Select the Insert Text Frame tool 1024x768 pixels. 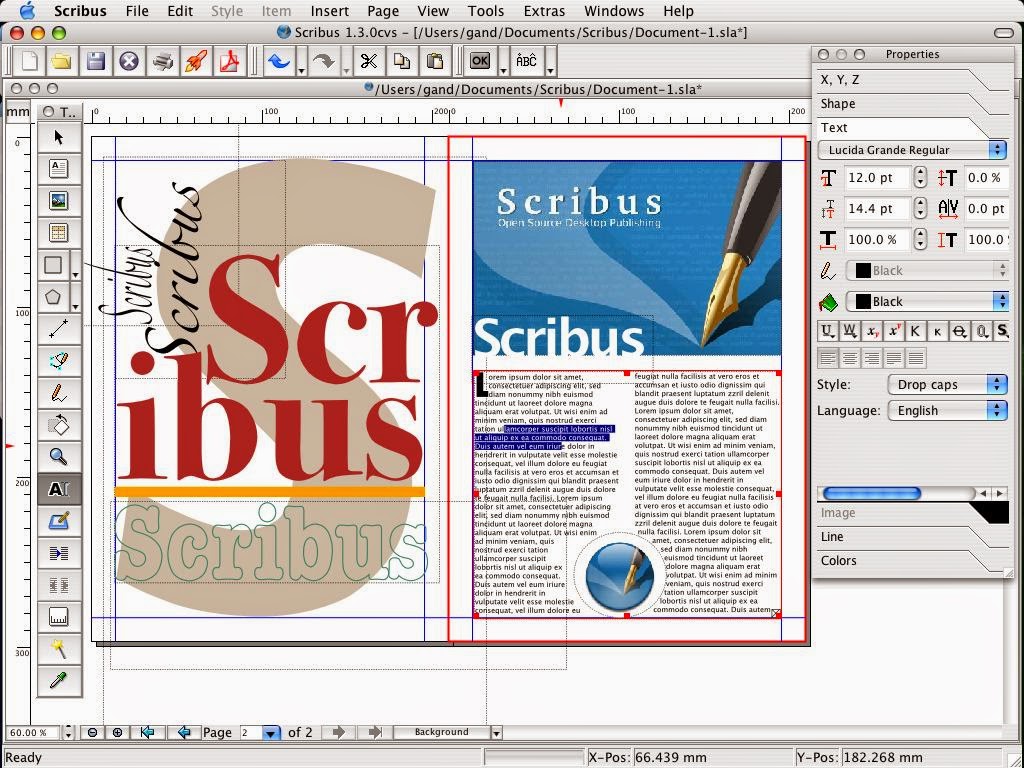point(59,168)
